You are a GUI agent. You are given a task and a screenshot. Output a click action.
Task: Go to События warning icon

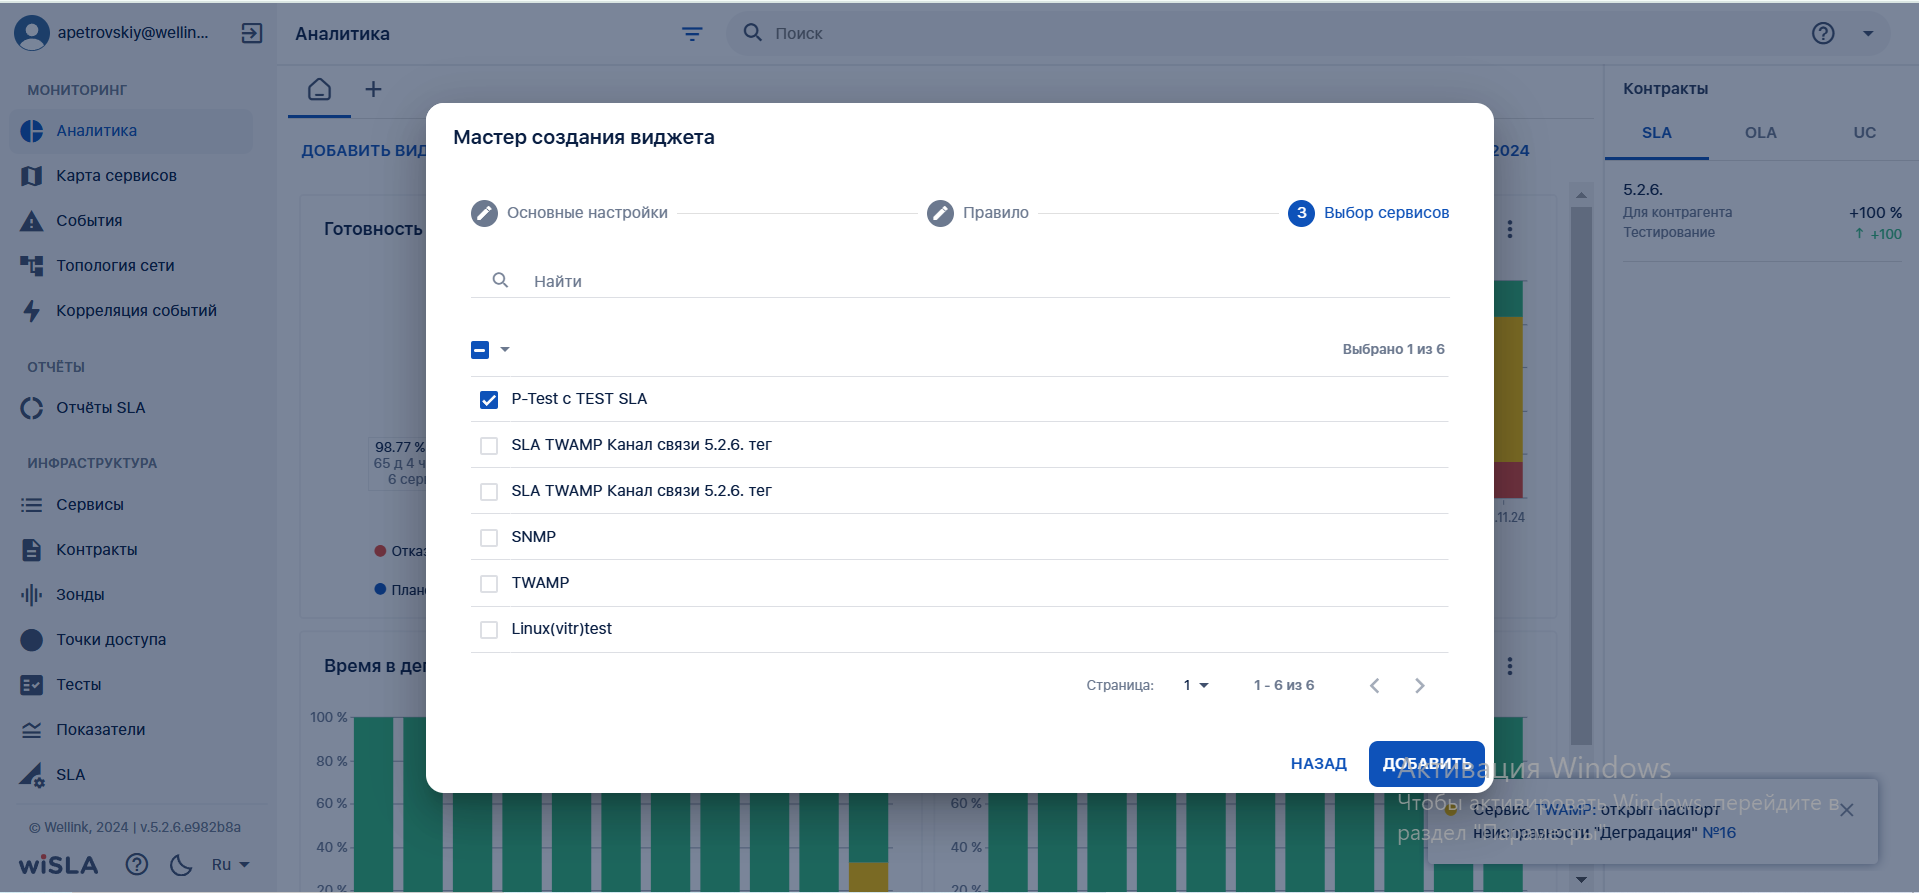(32, 221)
